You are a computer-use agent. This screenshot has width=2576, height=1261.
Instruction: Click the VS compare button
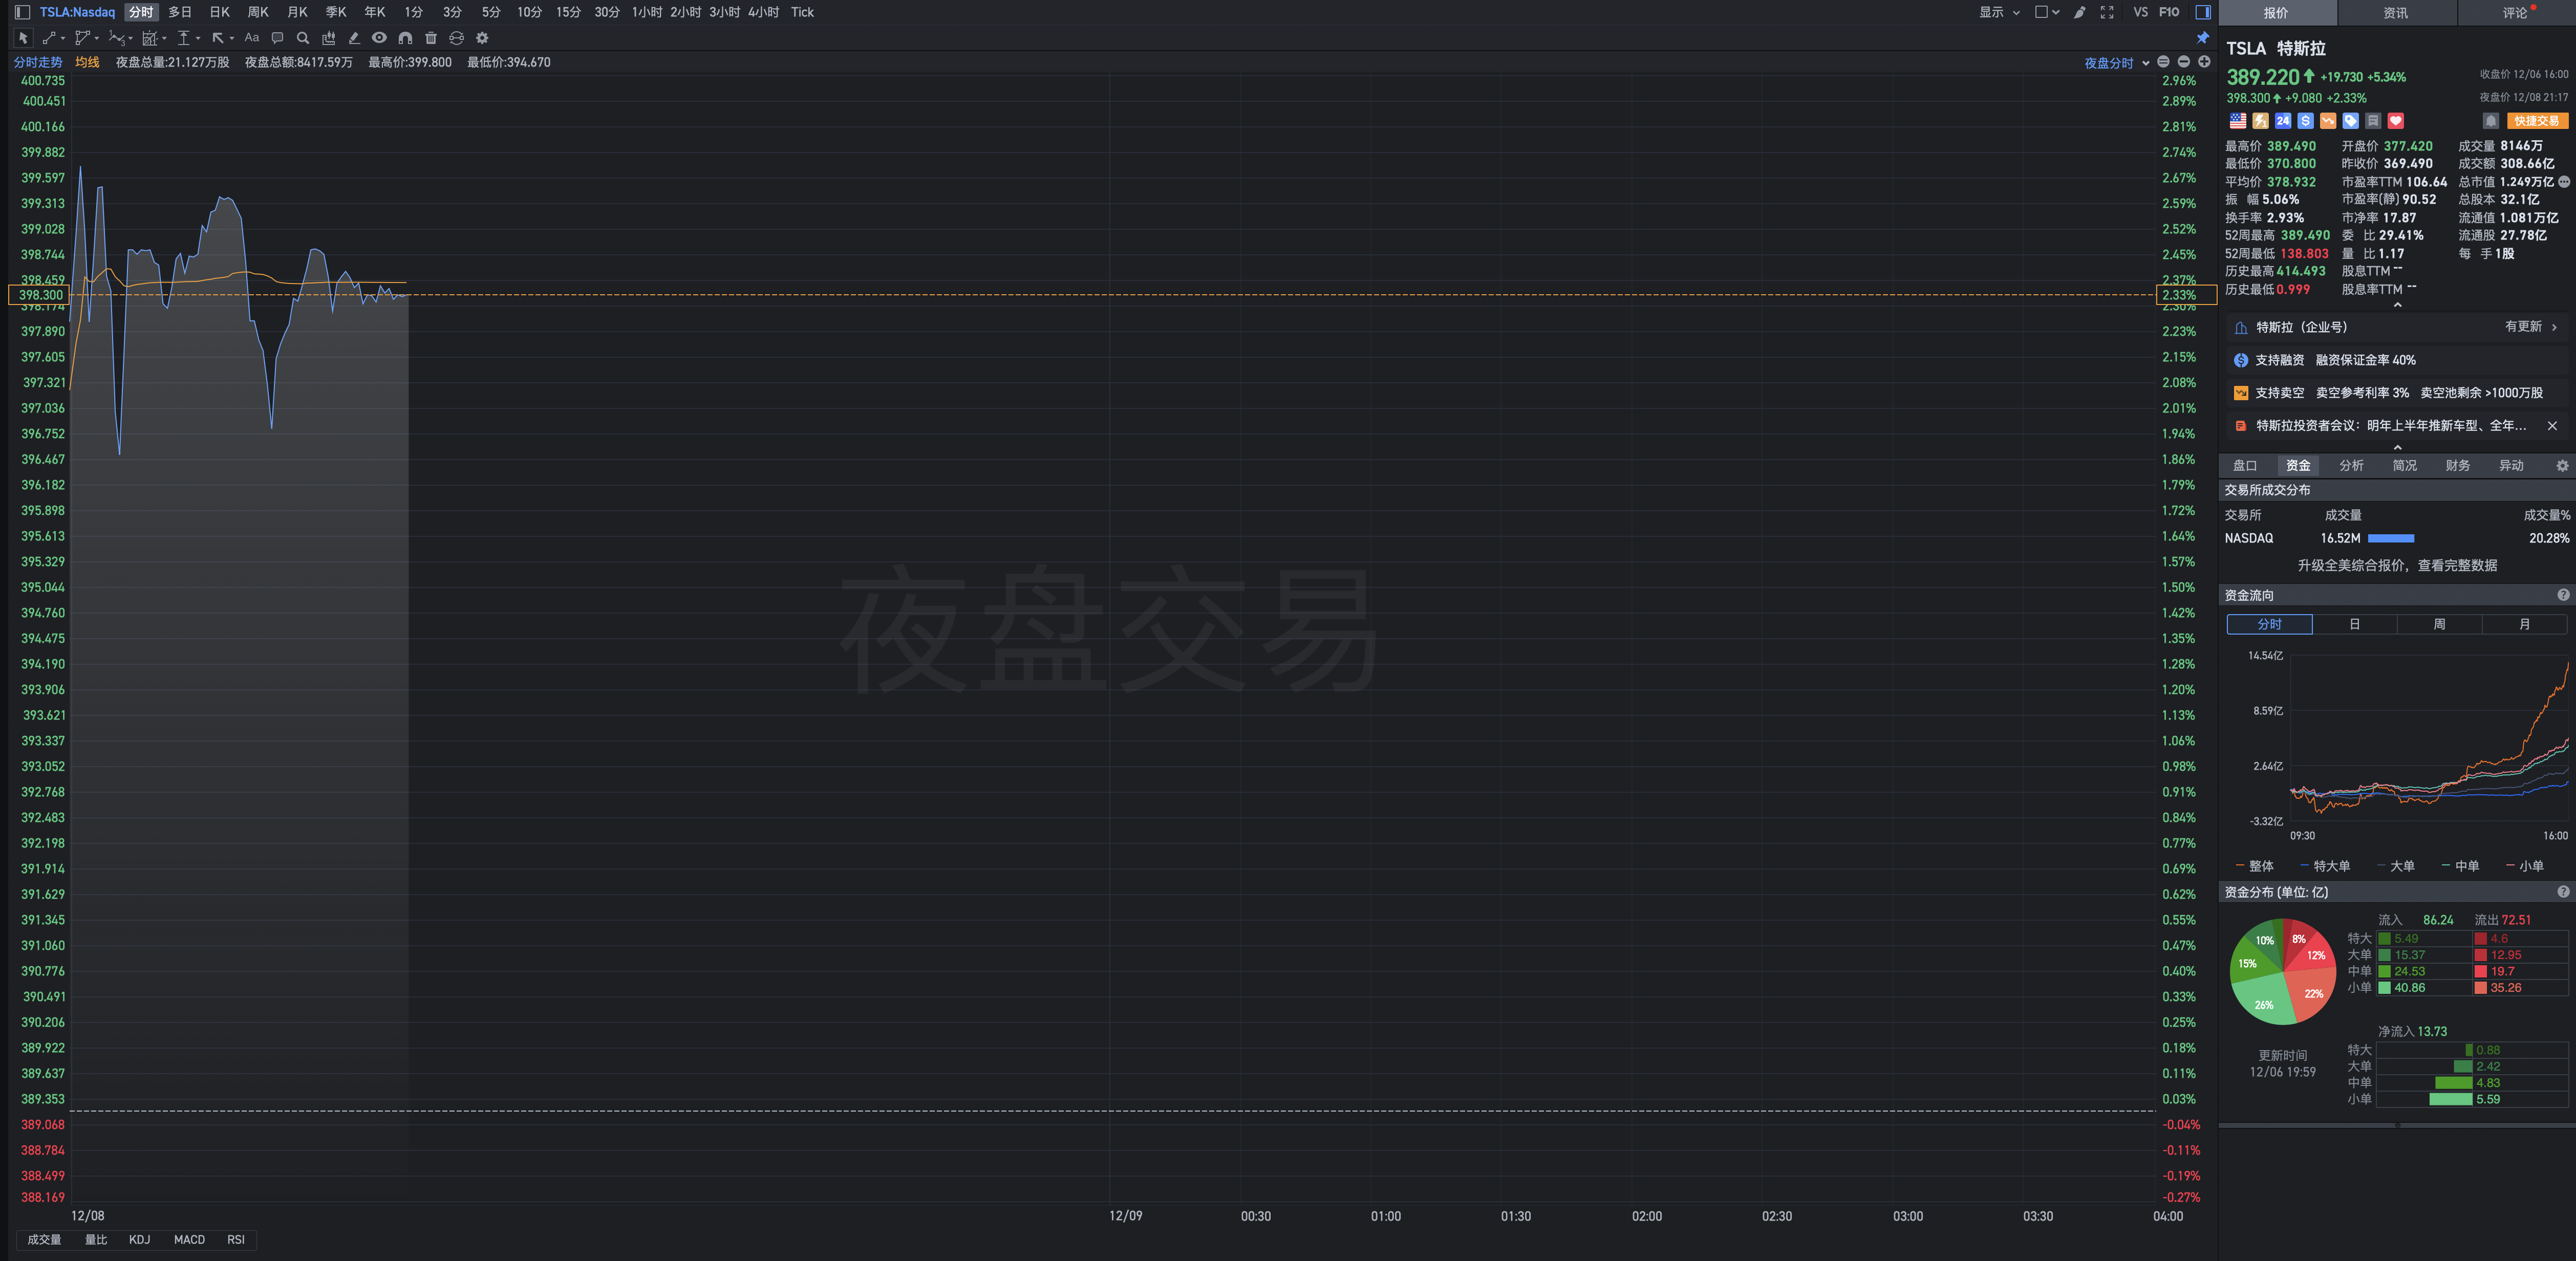2140,12
